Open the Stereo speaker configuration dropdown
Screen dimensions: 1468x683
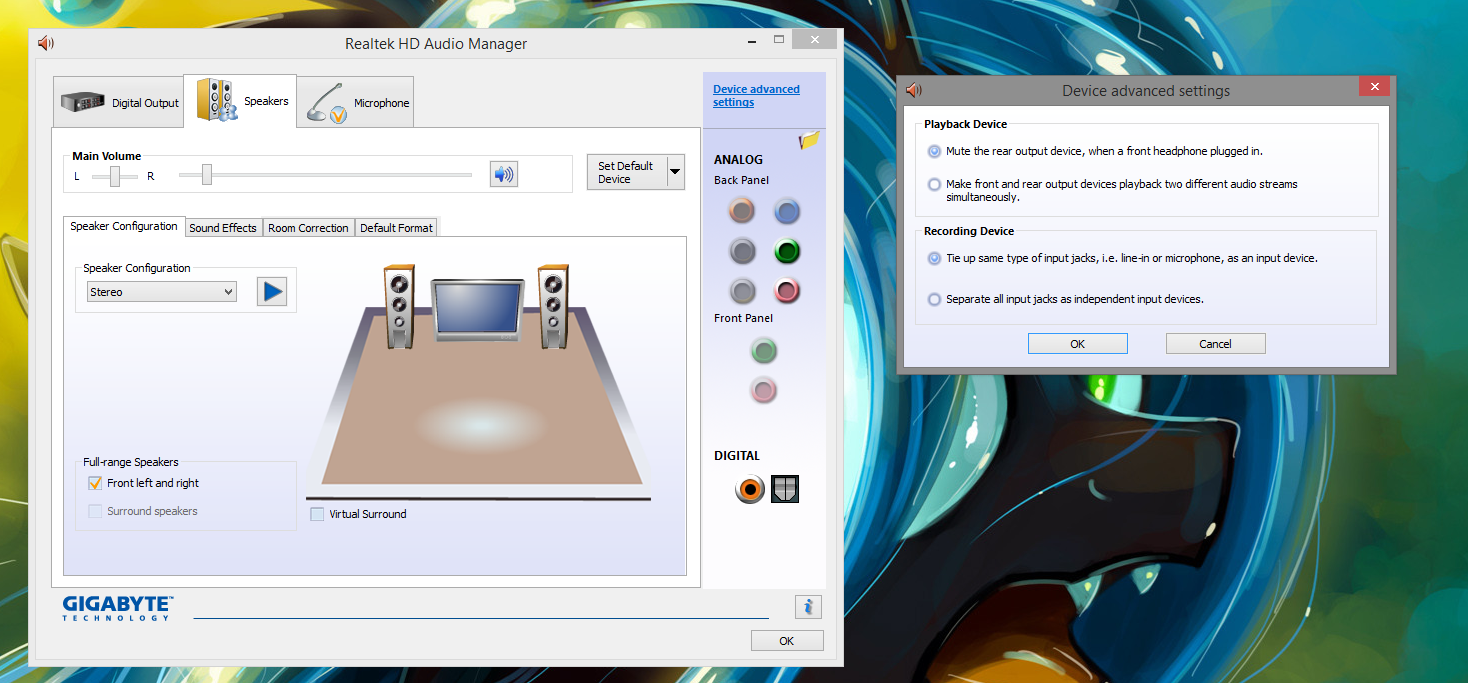[161, 292]
